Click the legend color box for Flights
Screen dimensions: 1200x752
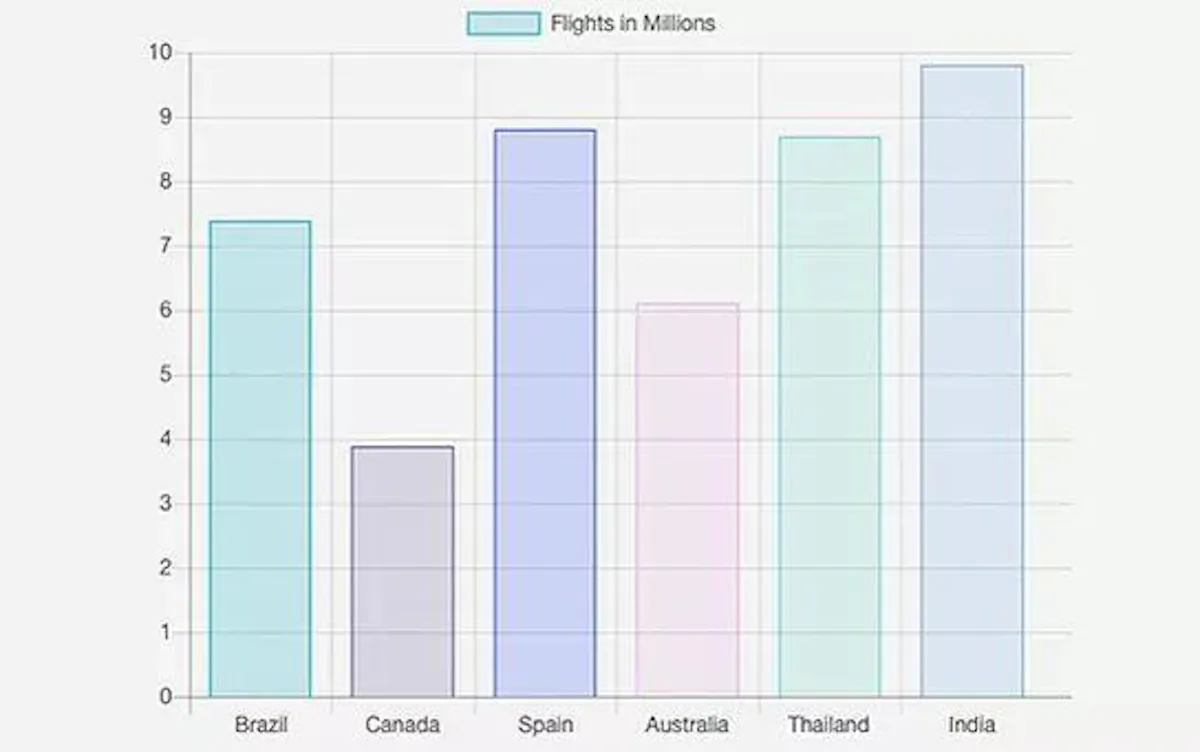pyautogui.click(x=504, y=23)
